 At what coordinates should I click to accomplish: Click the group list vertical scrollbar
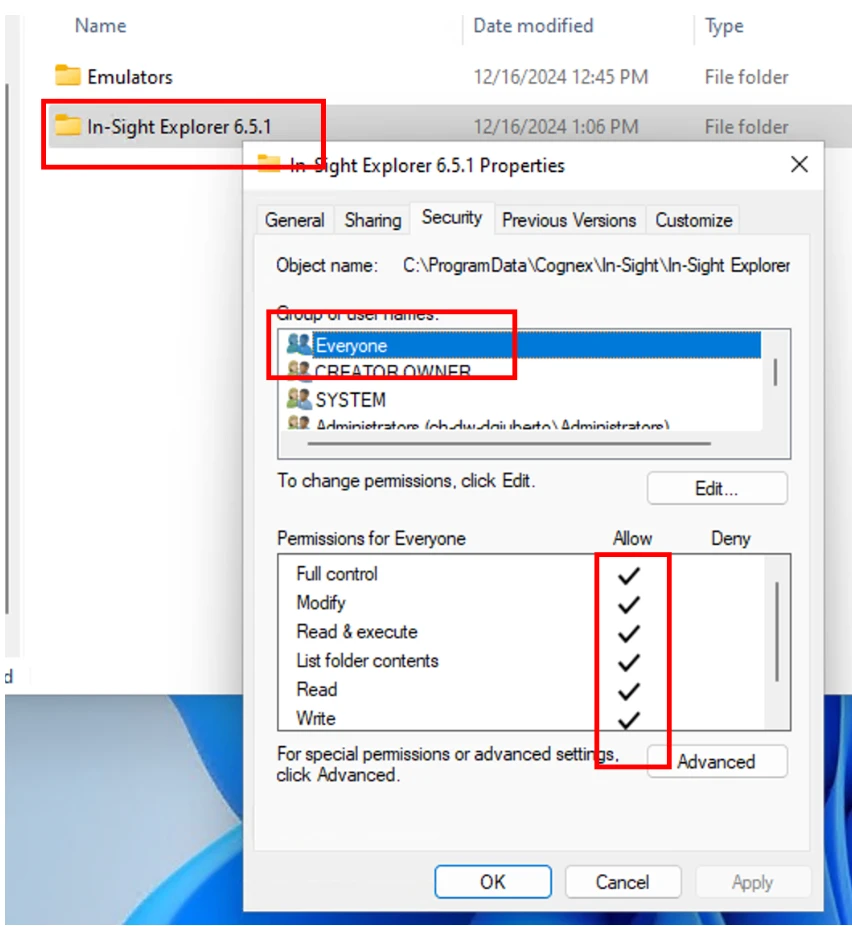775,372
